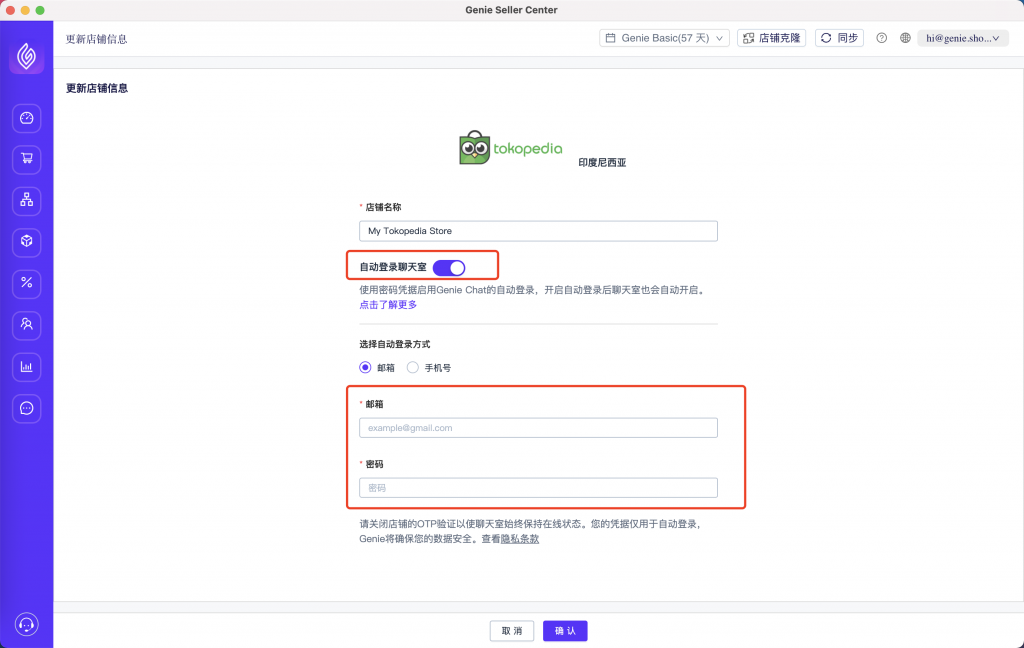Click the 确认 confirm button
This screenshot has height=648, width=1024.
tap(566, 631)
